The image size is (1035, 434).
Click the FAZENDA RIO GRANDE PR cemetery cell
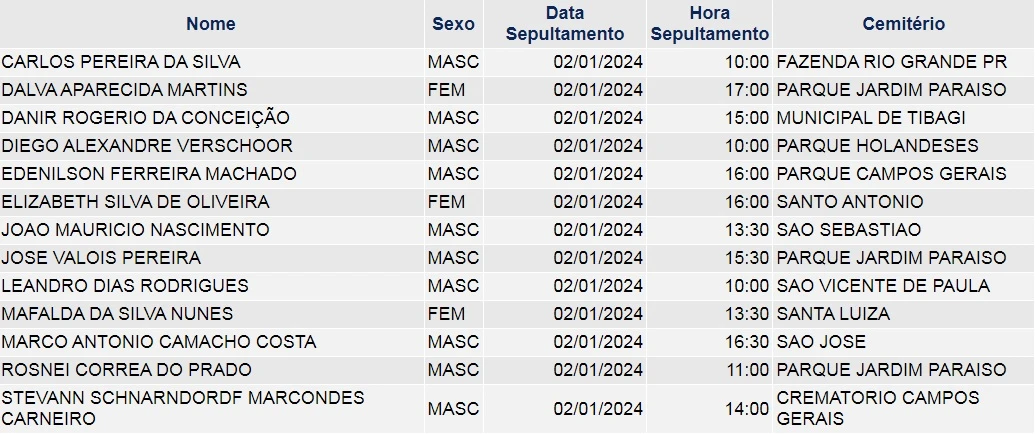(x=891, y=62)
